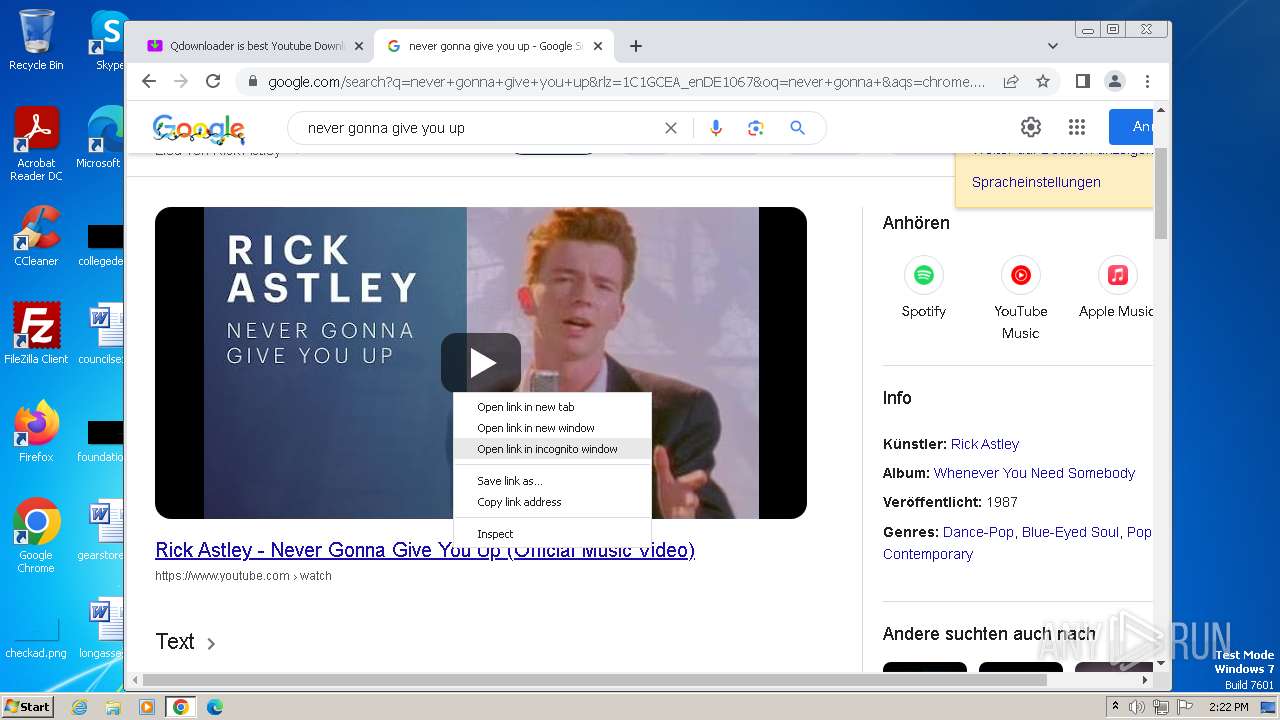Click the taskbar clock 2:22 PM
The width and height of the screenshot is (1280, 720).
tap(1229, 707)
